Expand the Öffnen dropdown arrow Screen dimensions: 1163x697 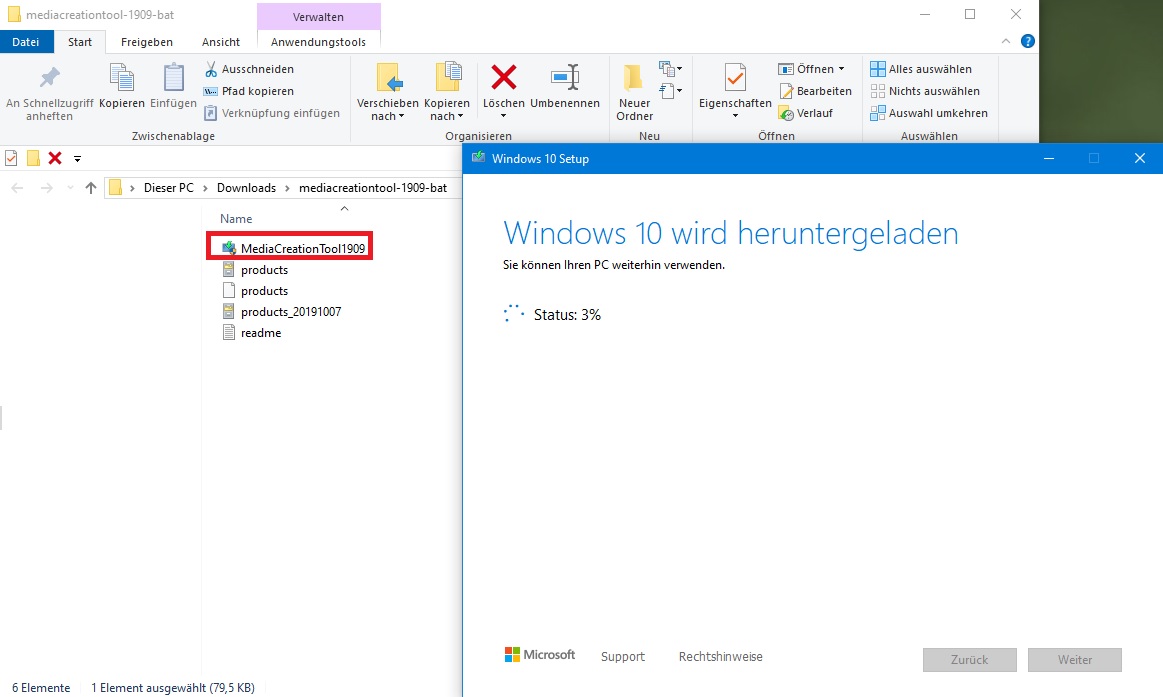[841, 69]
